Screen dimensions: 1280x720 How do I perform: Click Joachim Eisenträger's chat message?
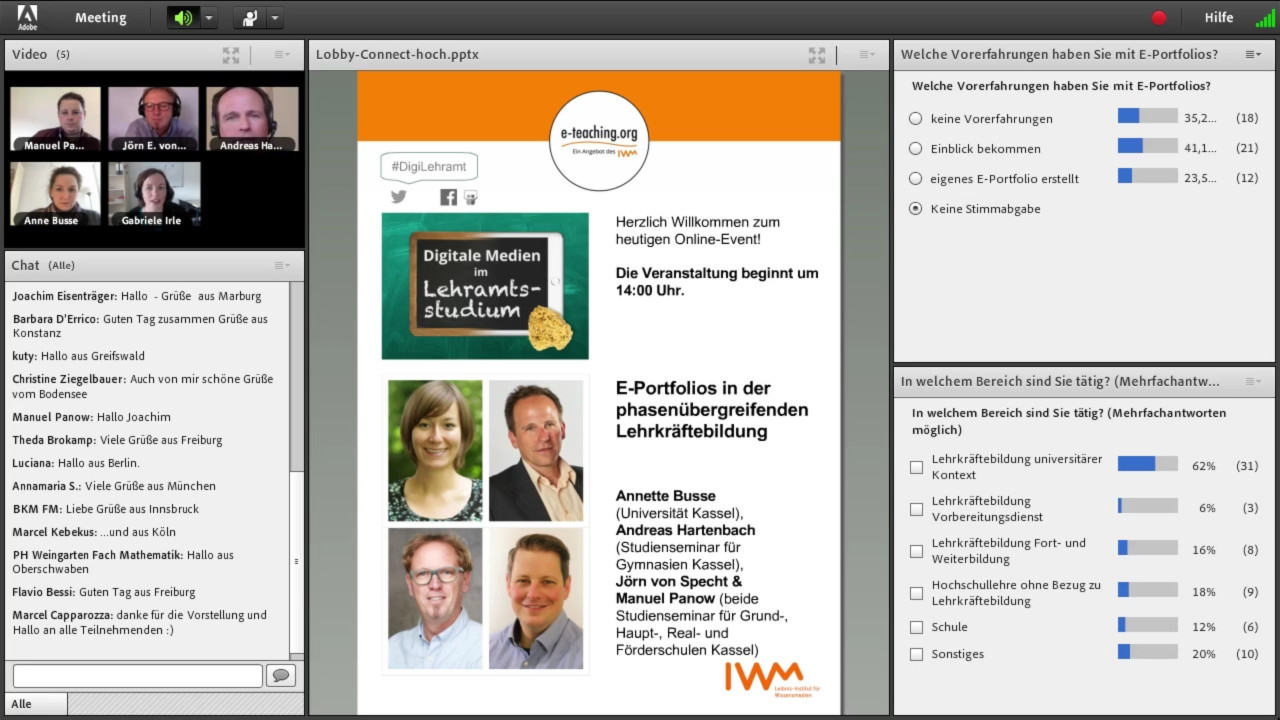[x=137, y=297]
